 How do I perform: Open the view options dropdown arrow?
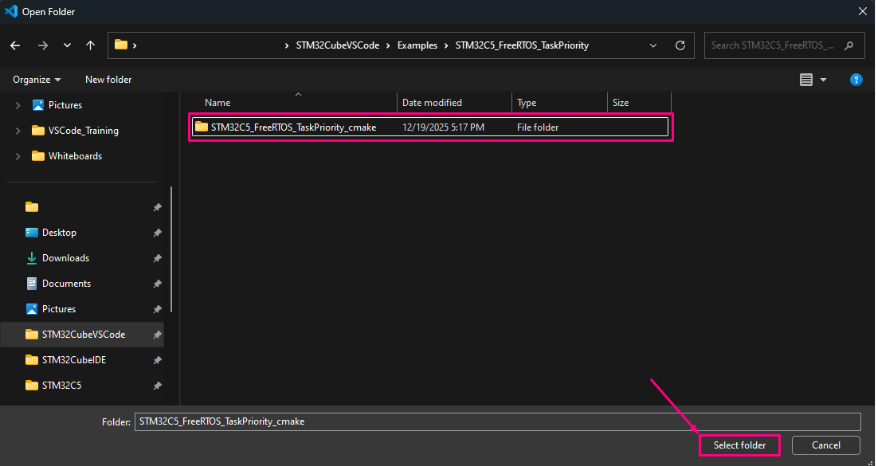pyautogui.click(x=823, y=80)
